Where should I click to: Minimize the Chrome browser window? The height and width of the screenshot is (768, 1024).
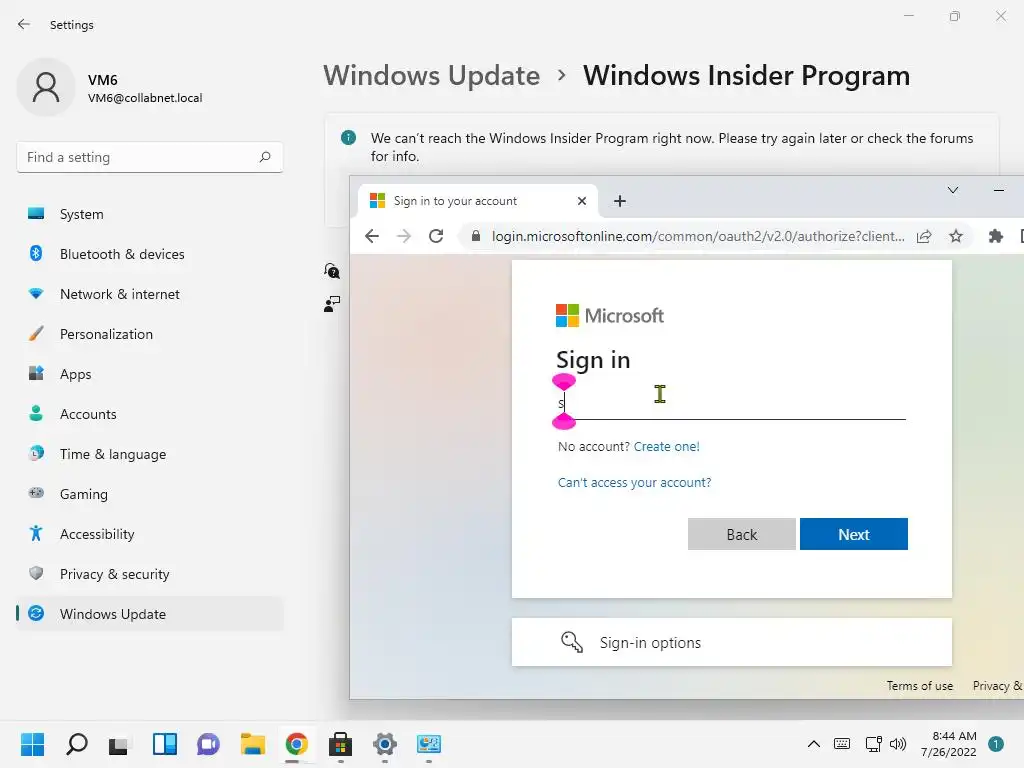click(999, 190)
